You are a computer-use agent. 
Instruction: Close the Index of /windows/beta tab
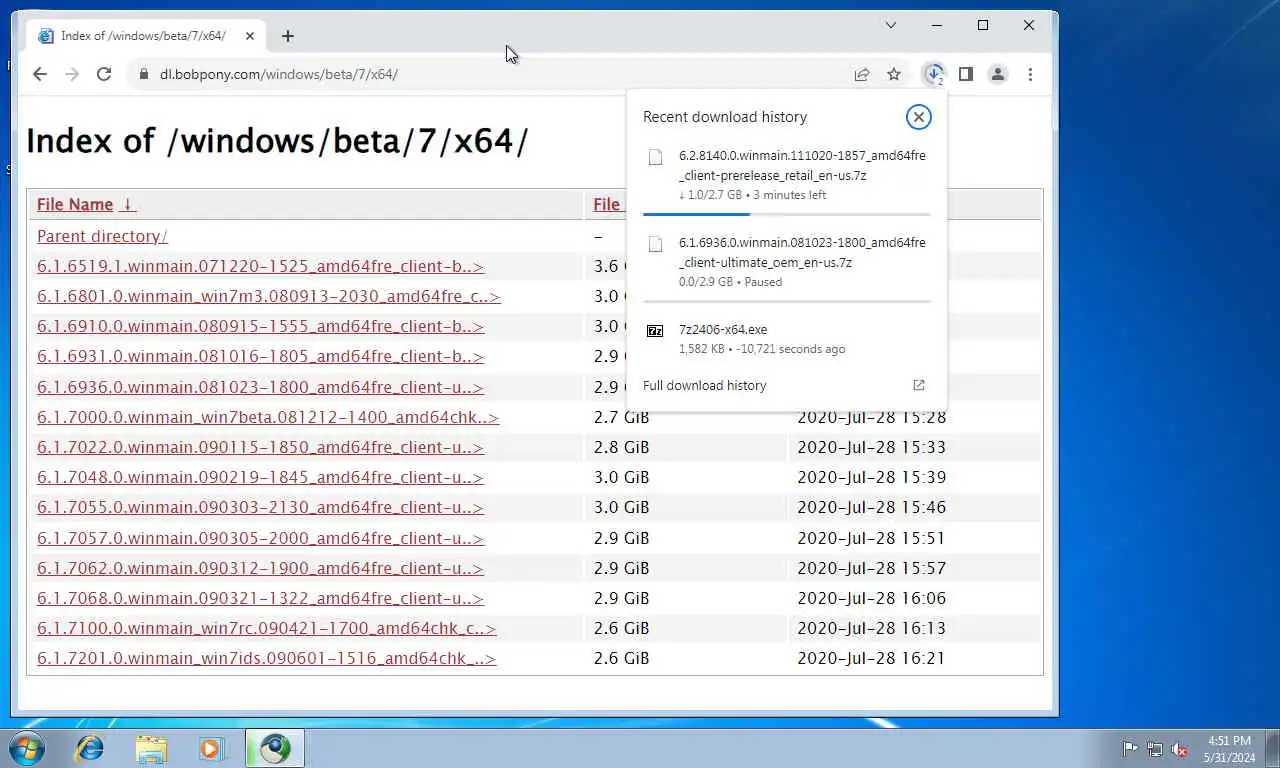(x=250, y=36)
